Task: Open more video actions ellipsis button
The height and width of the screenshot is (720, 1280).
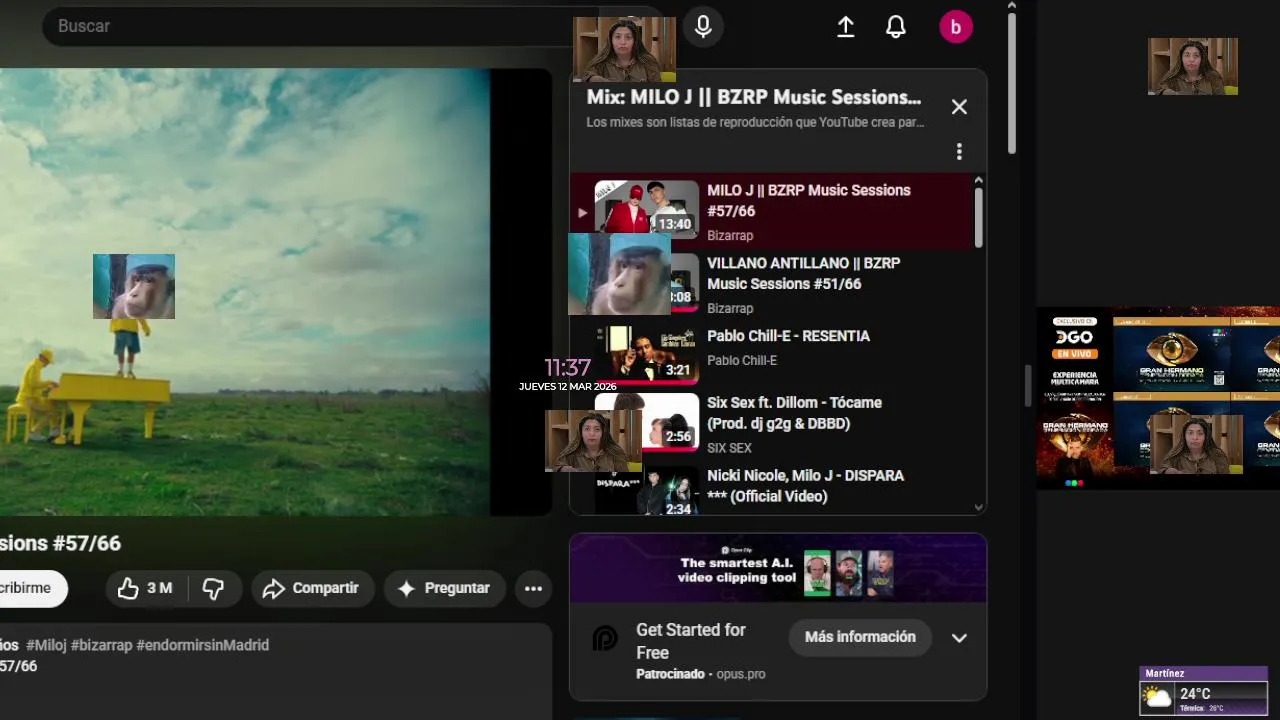Action: [x=534, y=588]
